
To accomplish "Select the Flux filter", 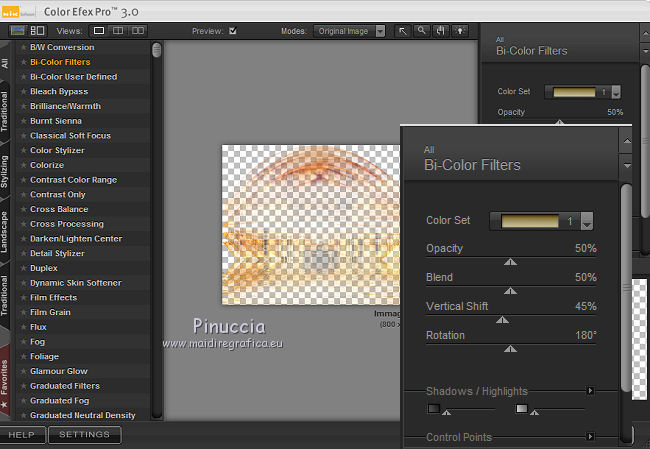I will [38, 327].
